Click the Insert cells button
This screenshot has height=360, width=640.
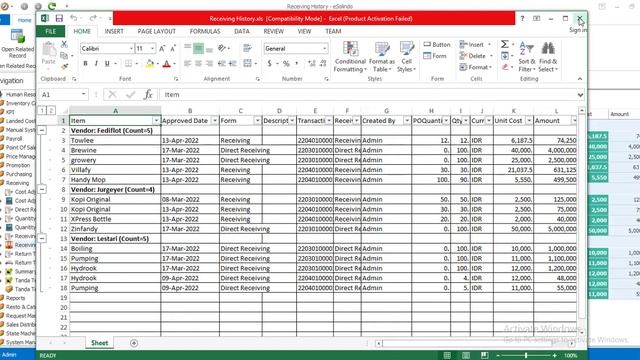476,44
